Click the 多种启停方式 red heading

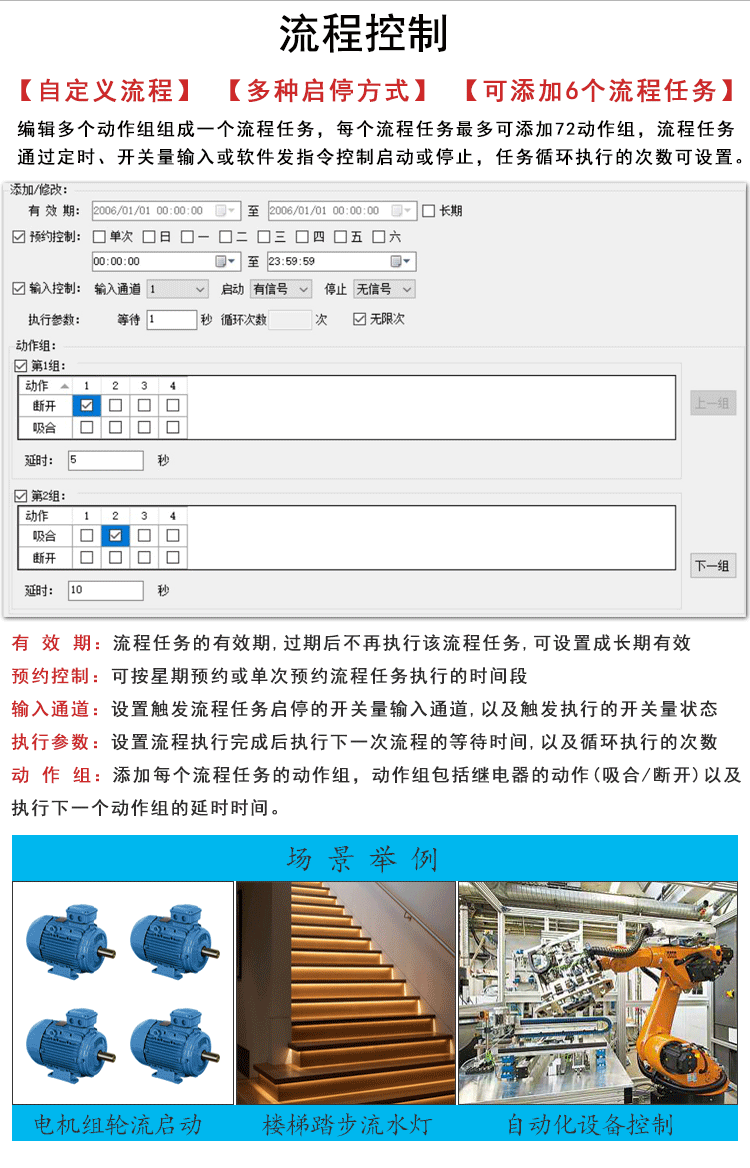click(x=328, y=91)
